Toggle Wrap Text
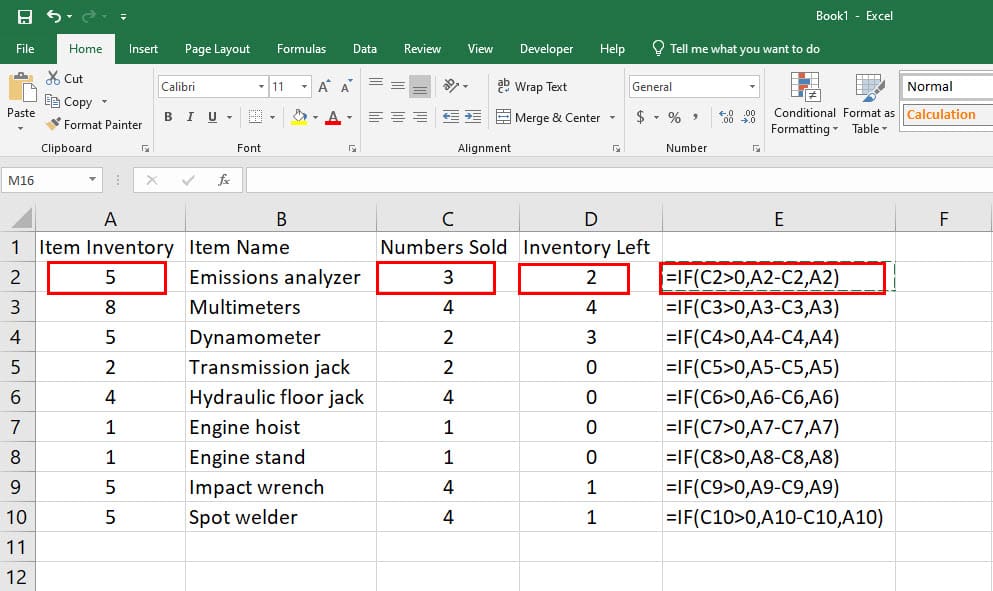Screen dimensions: 993x591 532,87
